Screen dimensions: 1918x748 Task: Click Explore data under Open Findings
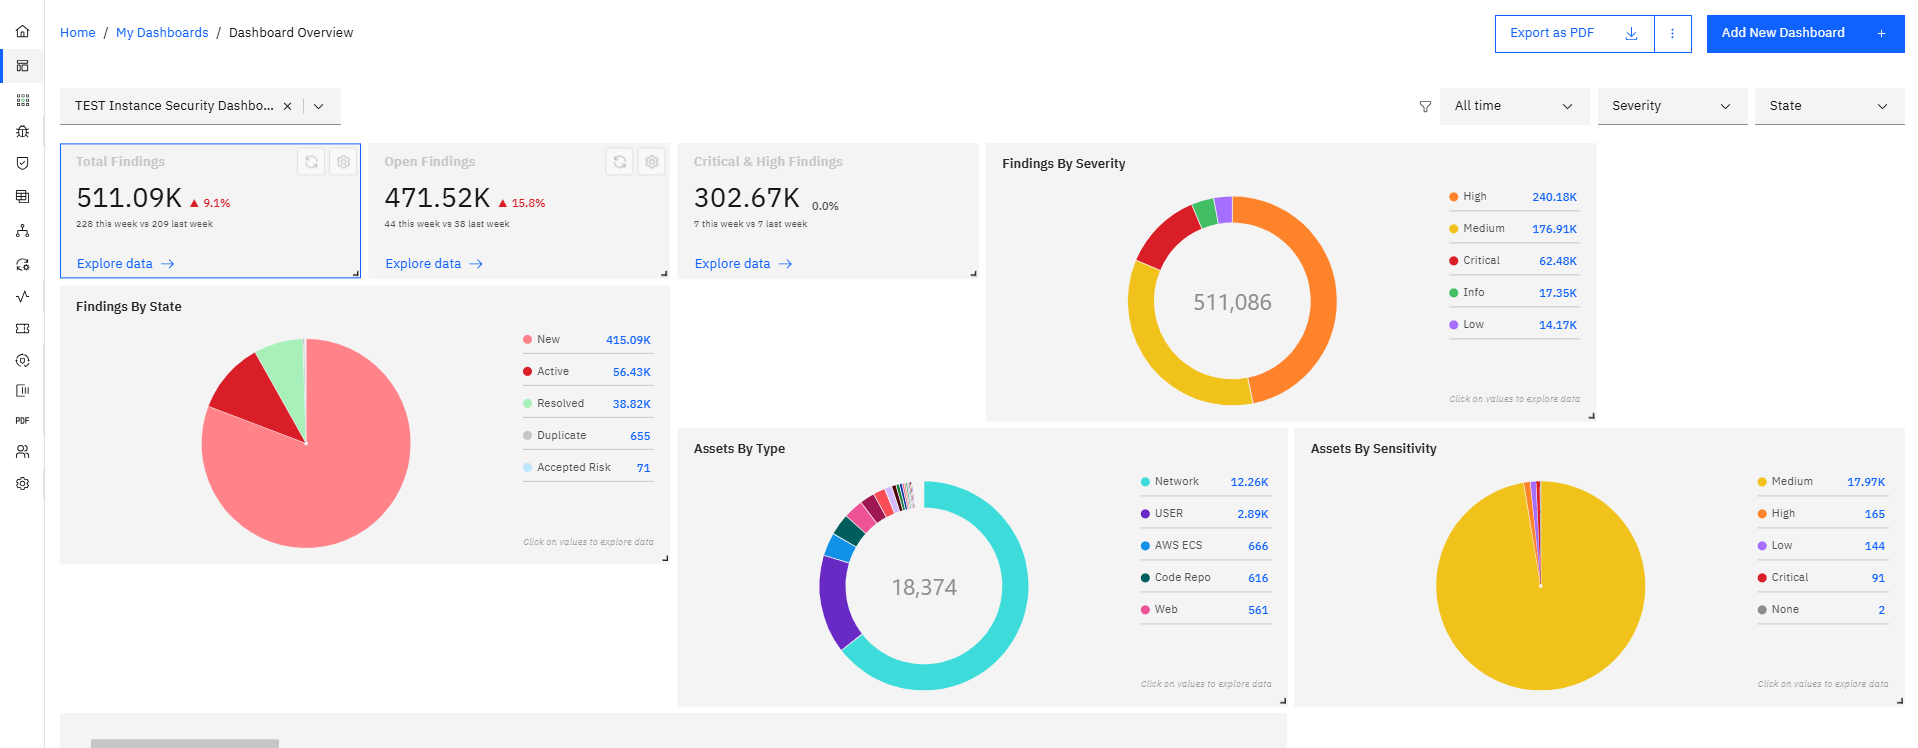[434, 264]
